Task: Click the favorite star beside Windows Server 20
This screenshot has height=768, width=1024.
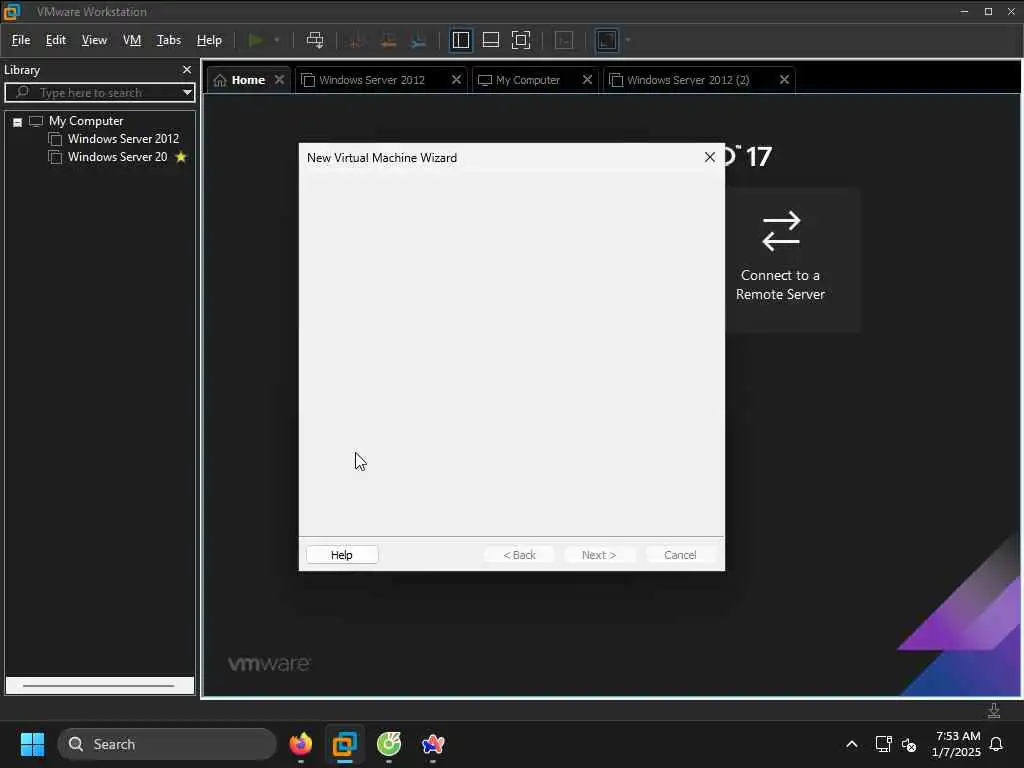Action: tap(181, 157)
